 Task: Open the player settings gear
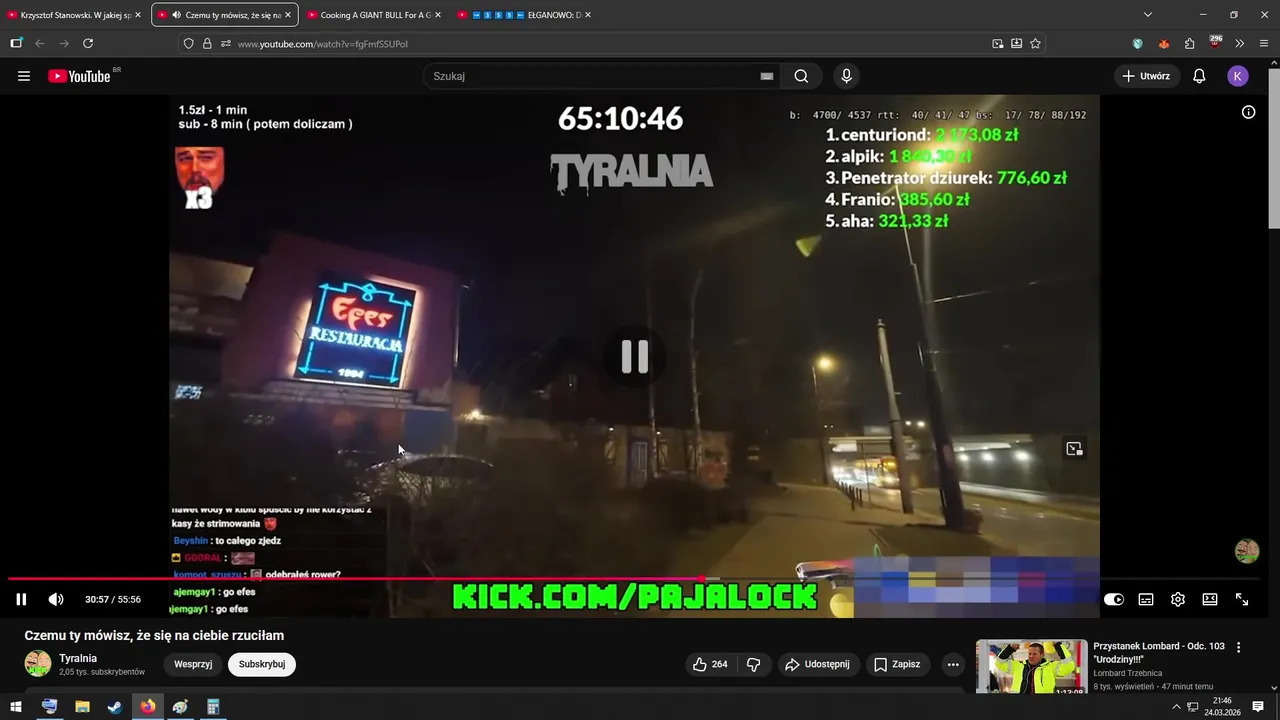tap(1178, 599)
